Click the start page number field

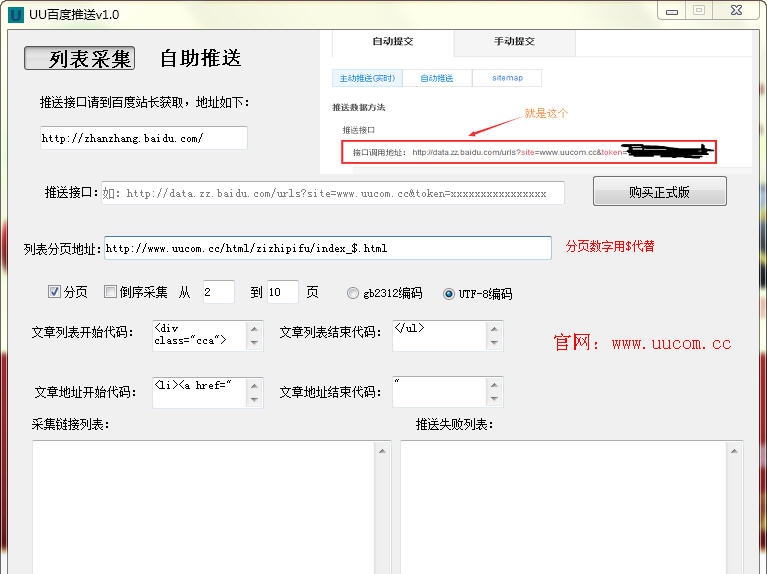pyautogui.click(x=219, y=292)
